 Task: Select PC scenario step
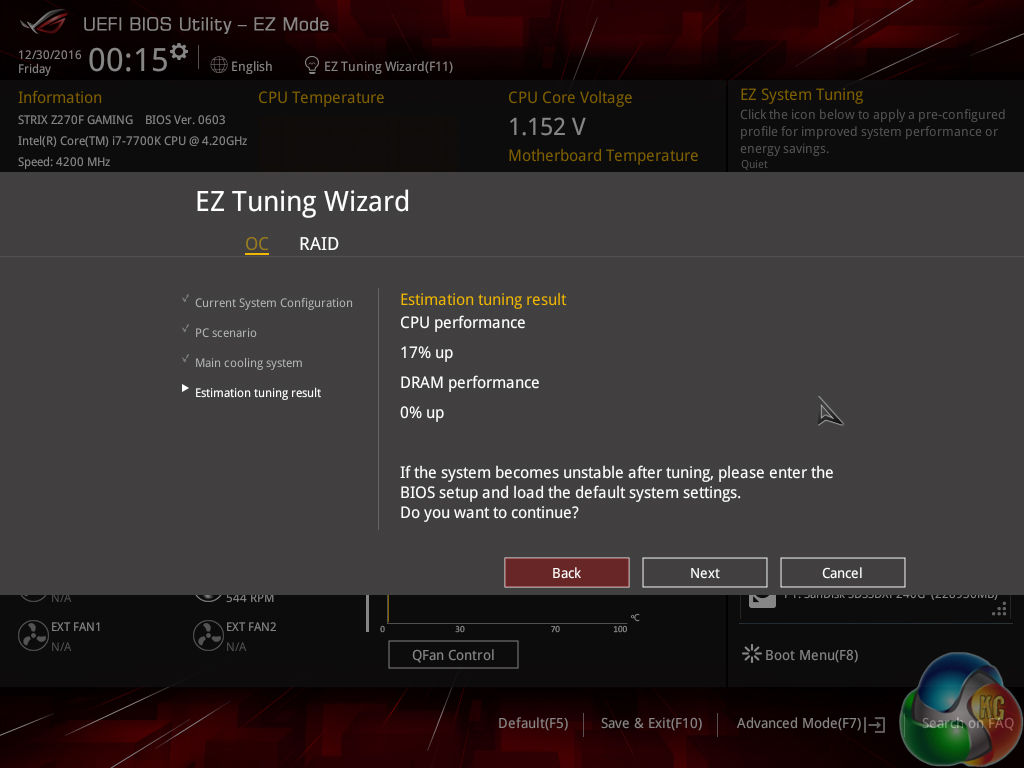pos(225,332)
